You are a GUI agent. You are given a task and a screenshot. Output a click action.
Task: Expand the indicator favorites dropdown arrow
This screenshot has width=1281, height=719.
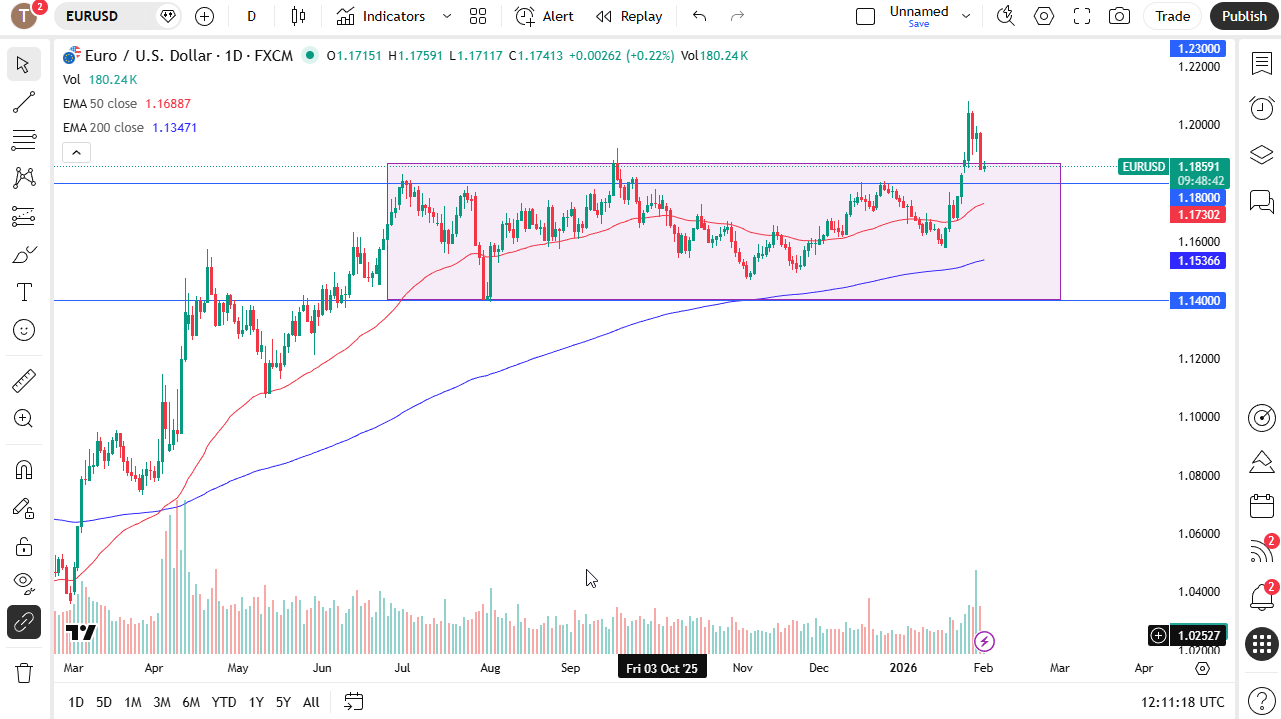tap(447, 16)
